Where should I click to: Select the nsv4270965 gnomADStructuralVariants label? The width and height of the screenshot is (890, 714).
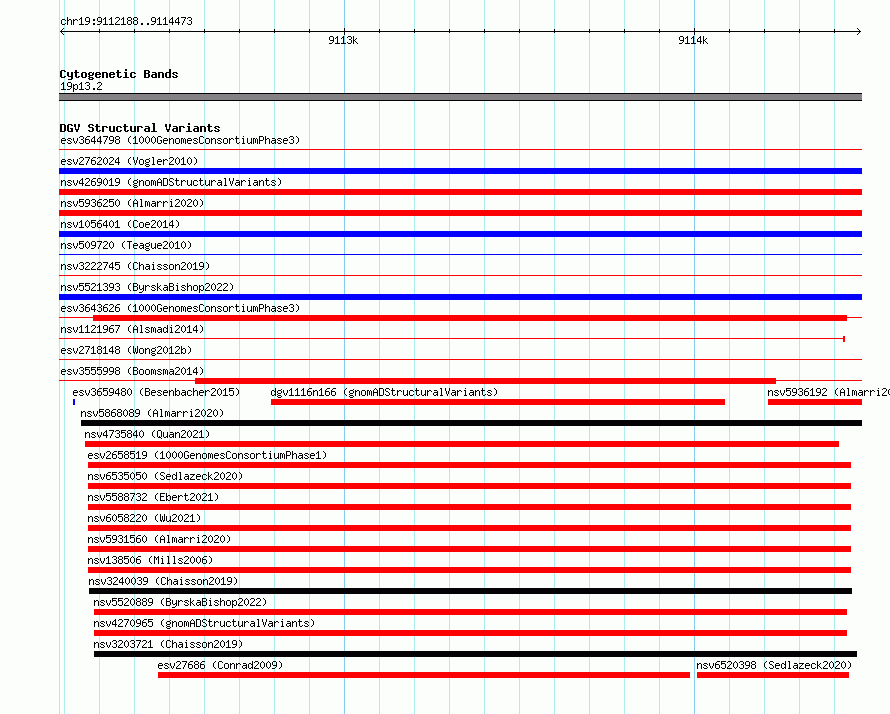tap(204, 623)
